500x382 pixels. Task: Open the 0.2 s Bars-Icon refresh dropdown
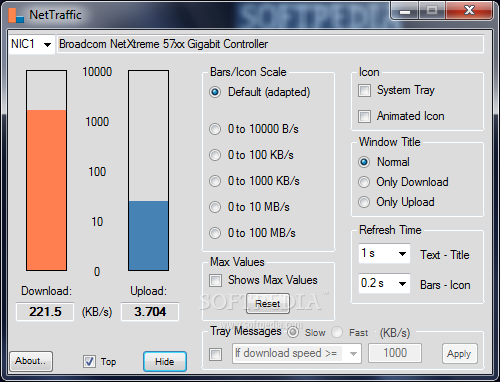384,284
